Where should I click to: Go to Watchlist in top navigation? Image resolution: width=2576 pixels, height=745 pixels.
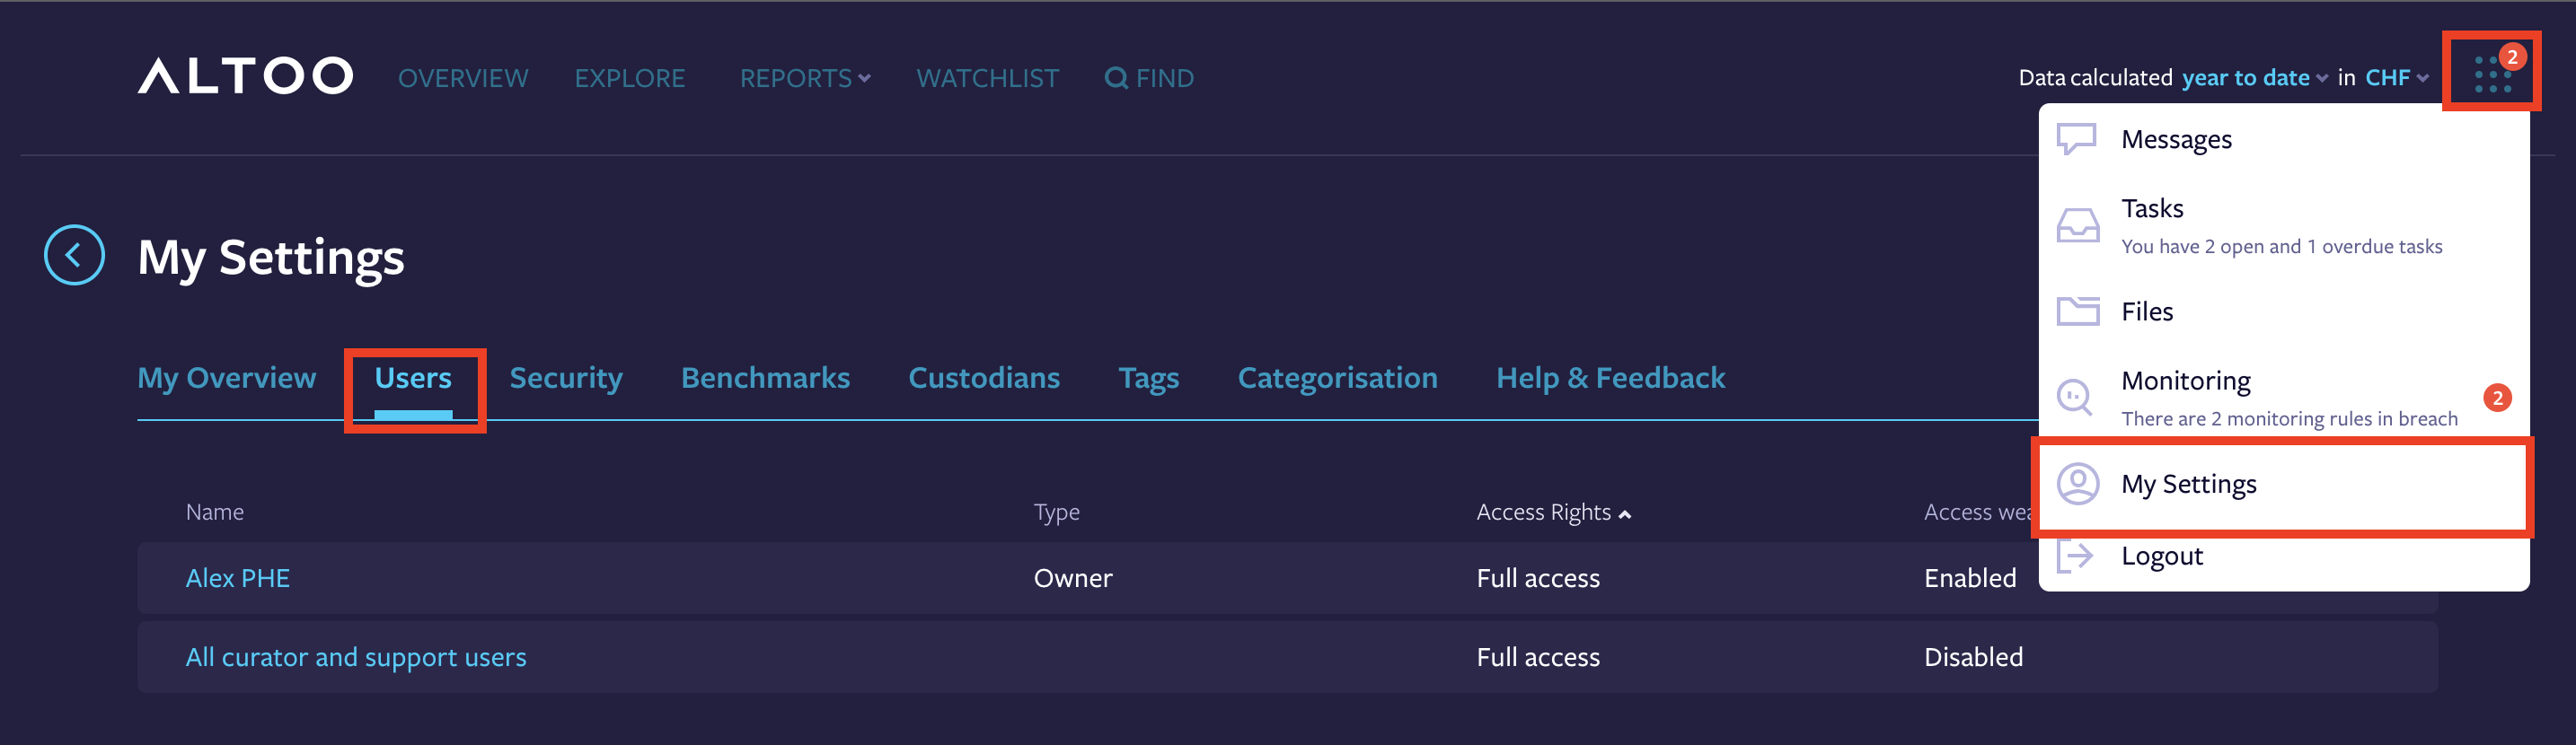[x=987, y=78]
